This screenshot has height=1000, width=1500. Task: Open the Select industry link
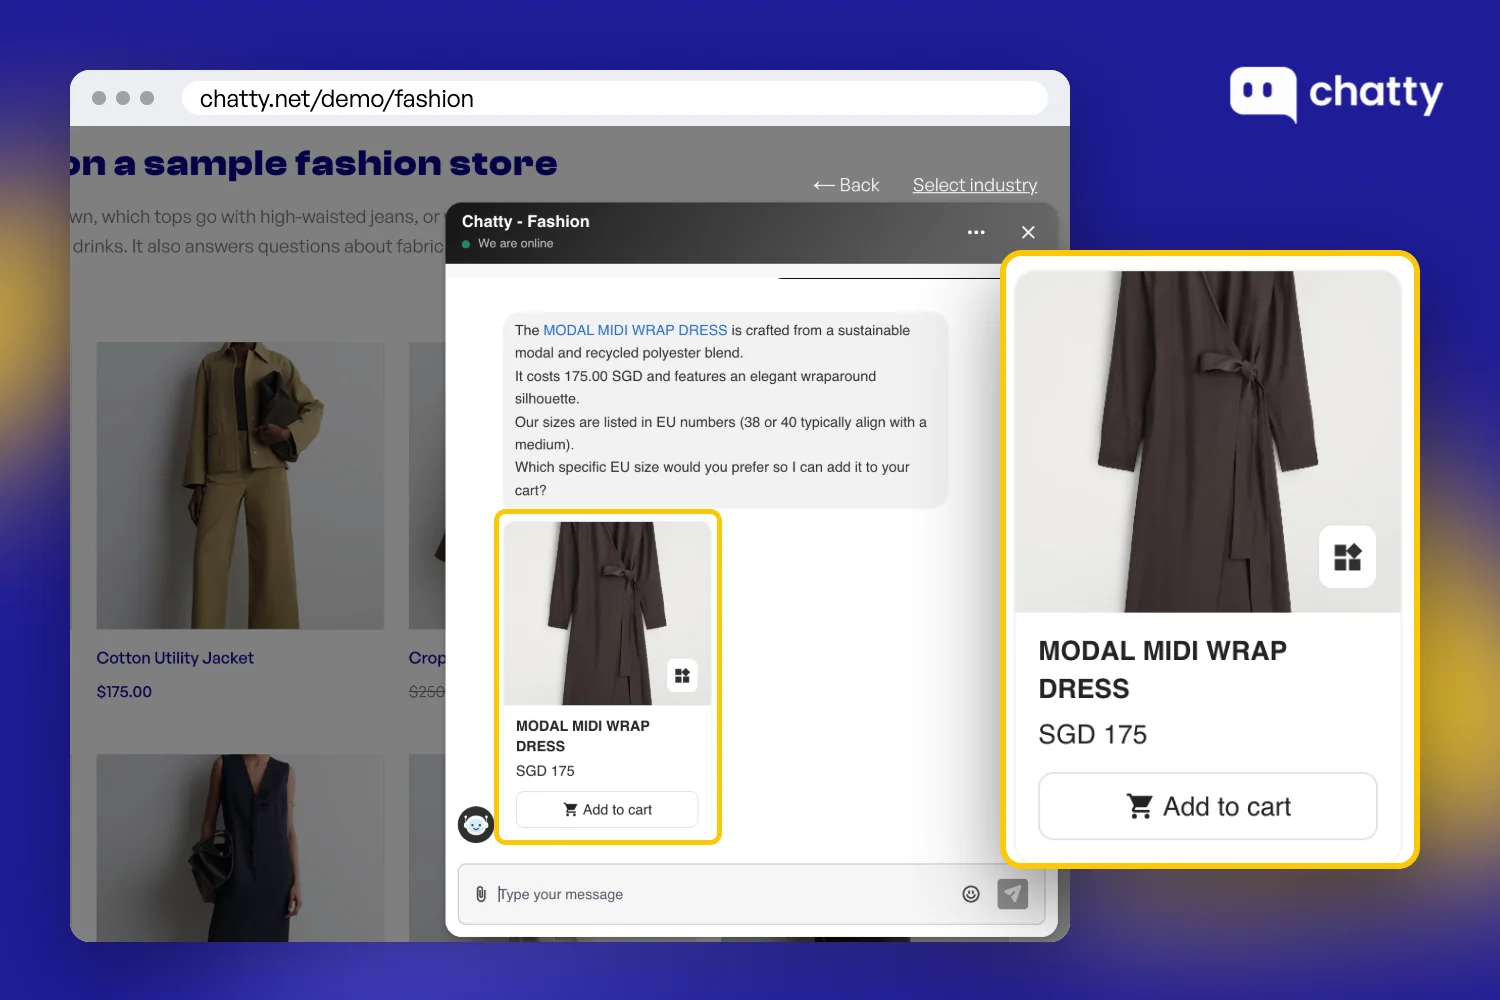pyautogui.click(x=975, y=185)
